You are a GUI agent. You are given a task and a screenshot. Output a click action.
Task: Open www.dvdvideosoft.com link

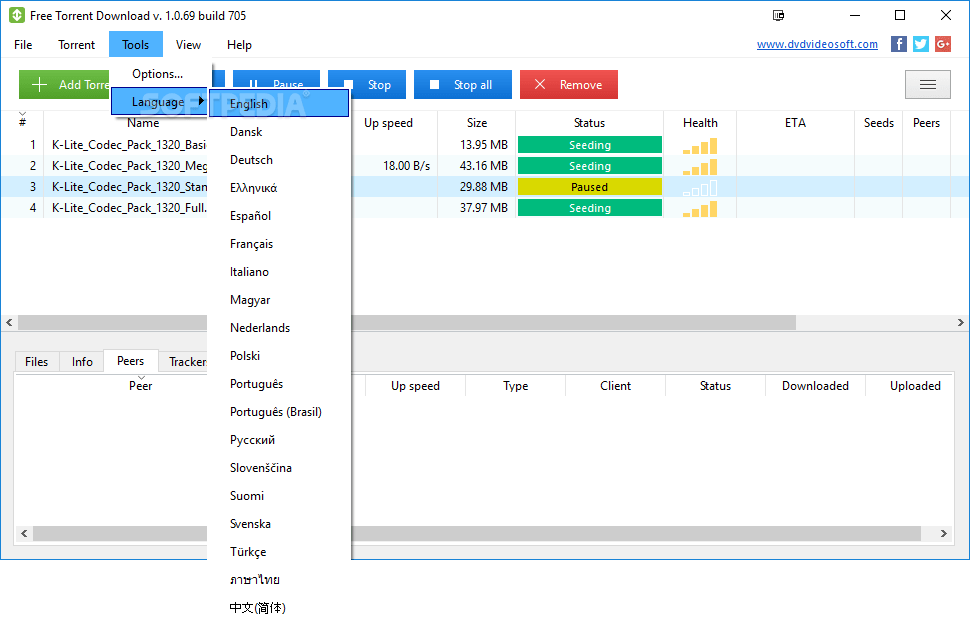pyautogui.click(x=817, y=44)
